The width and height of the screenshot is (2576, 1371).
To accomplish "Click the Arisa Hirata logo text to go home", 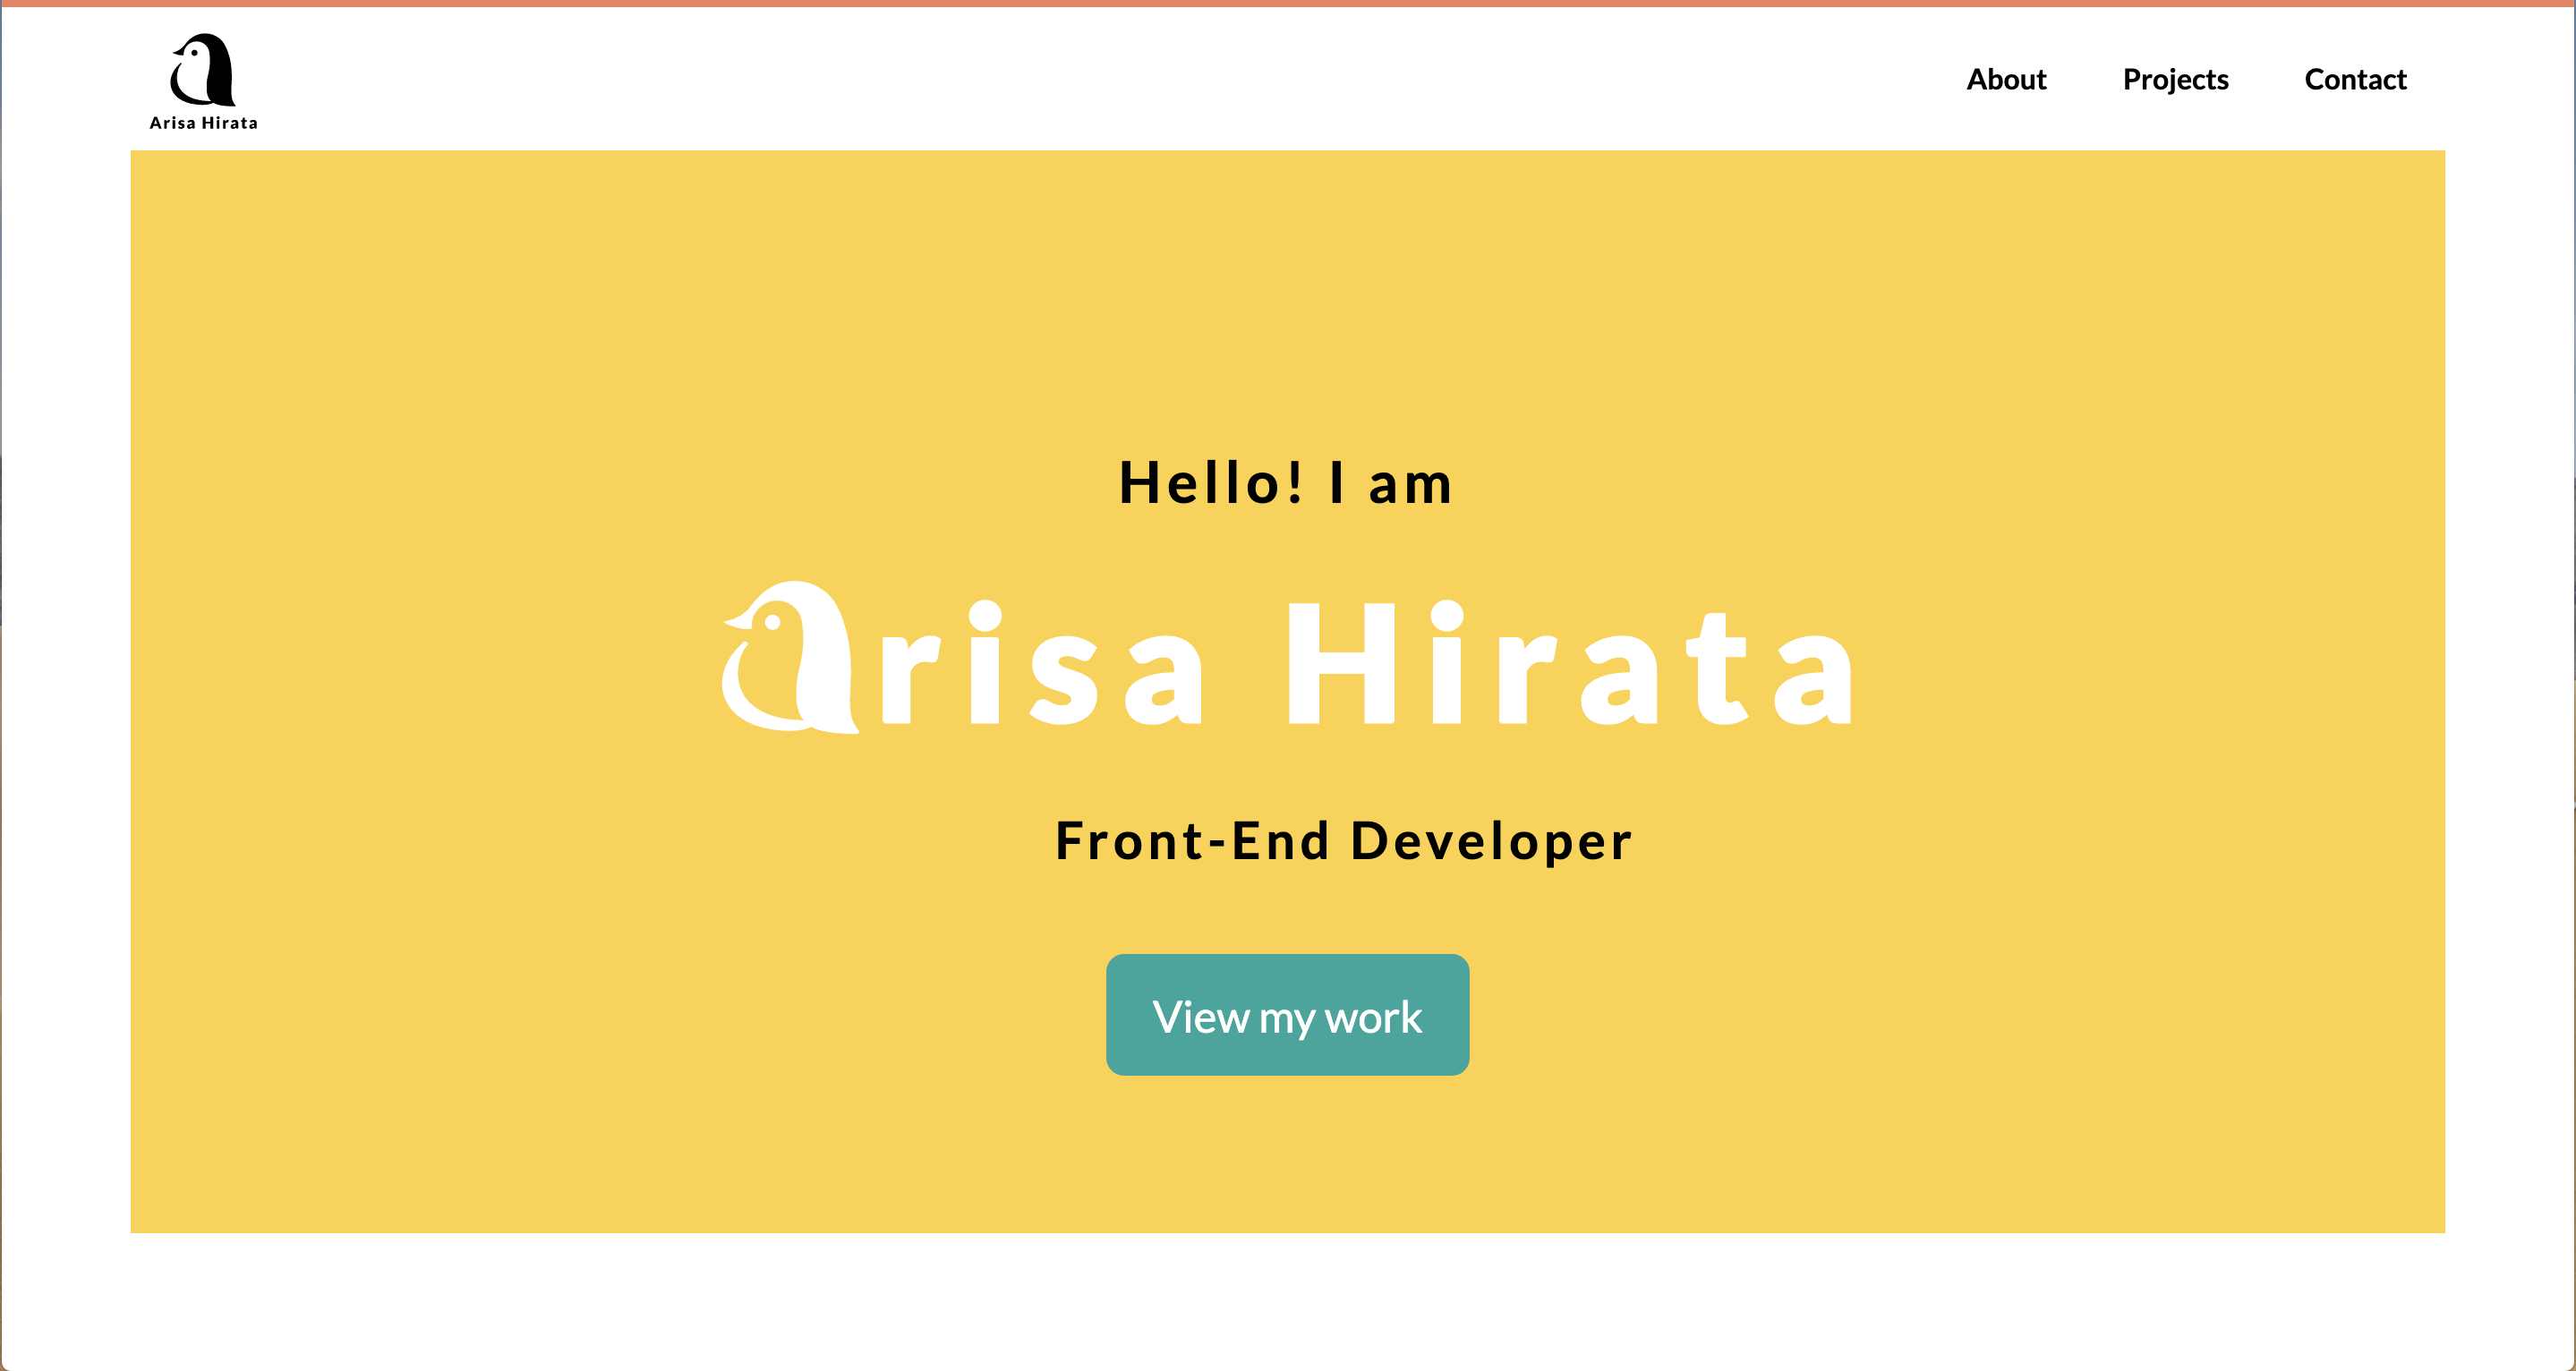I will tap(203, 122).
